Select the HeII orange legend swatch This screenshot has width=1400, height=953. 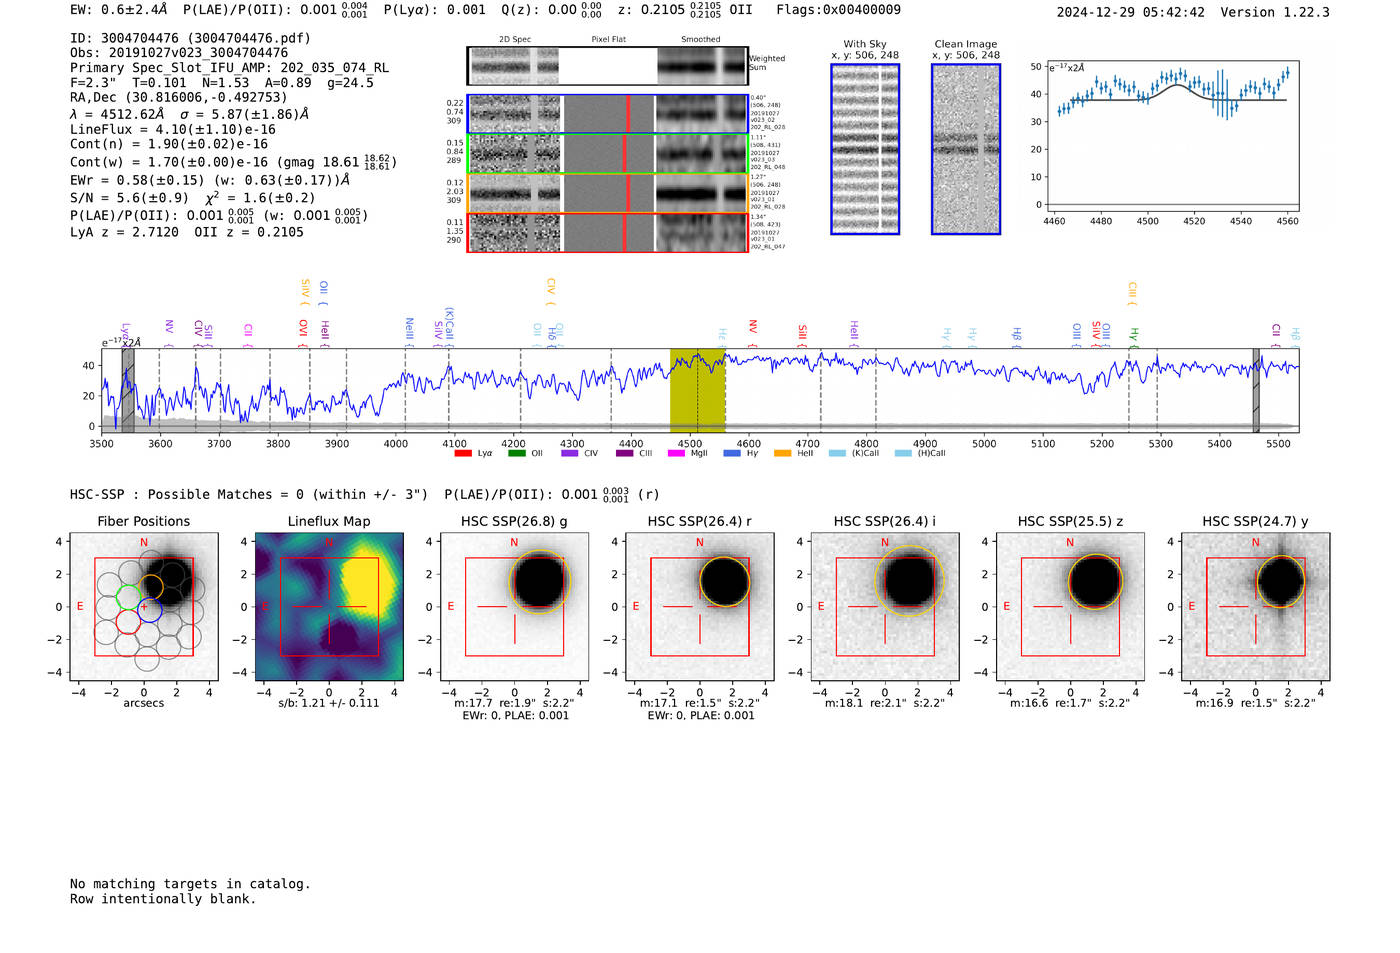pyautogui.click(x=782, y=453)
